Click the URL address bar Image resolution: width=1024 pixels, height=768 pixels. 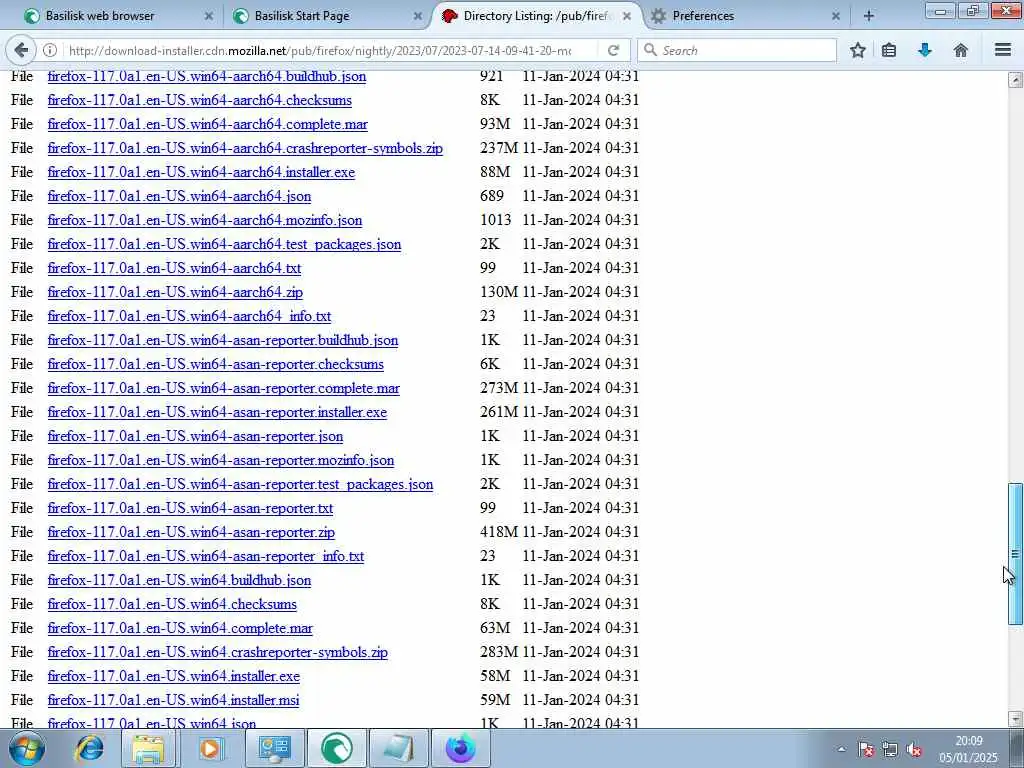point(320,50)
